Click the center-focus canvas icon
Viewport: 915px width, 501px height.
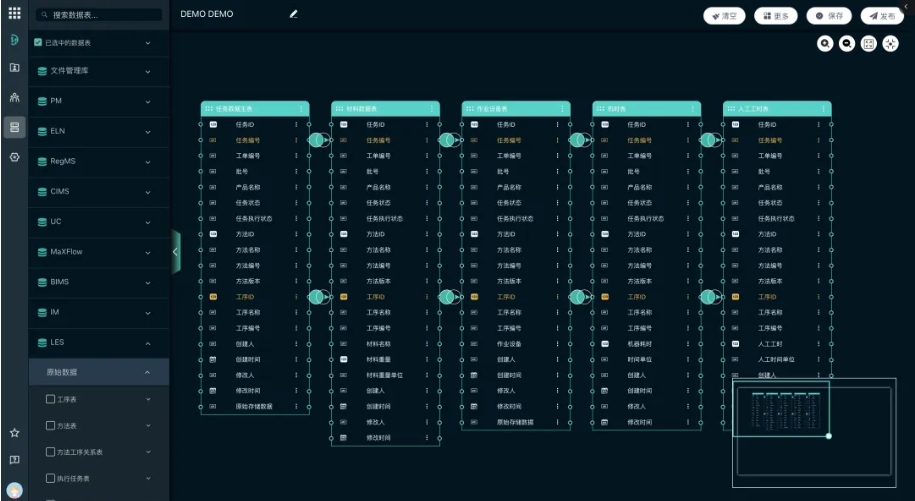point(890,44)
